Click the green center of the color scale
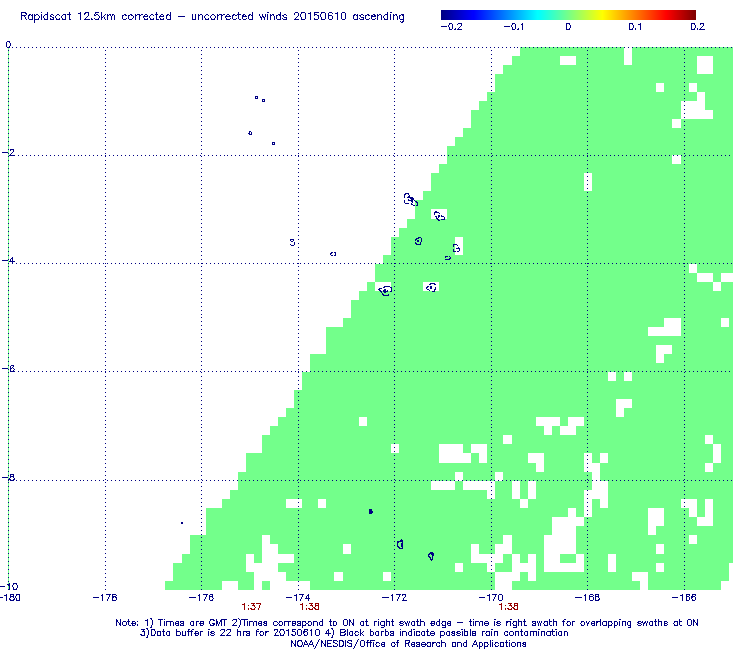740x650 pixels. pyautogui.click(x=568, y=15)
